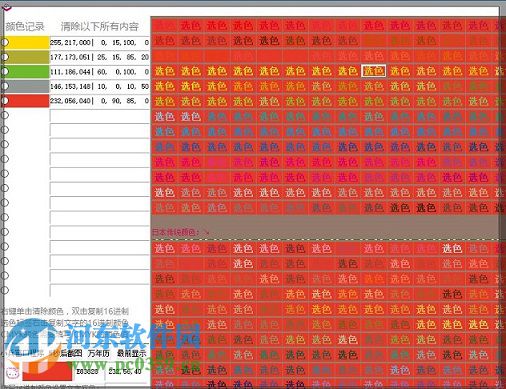Click the large red current-color preview swatch
Viewport: 506px width, 389px height.
[47, 371]
